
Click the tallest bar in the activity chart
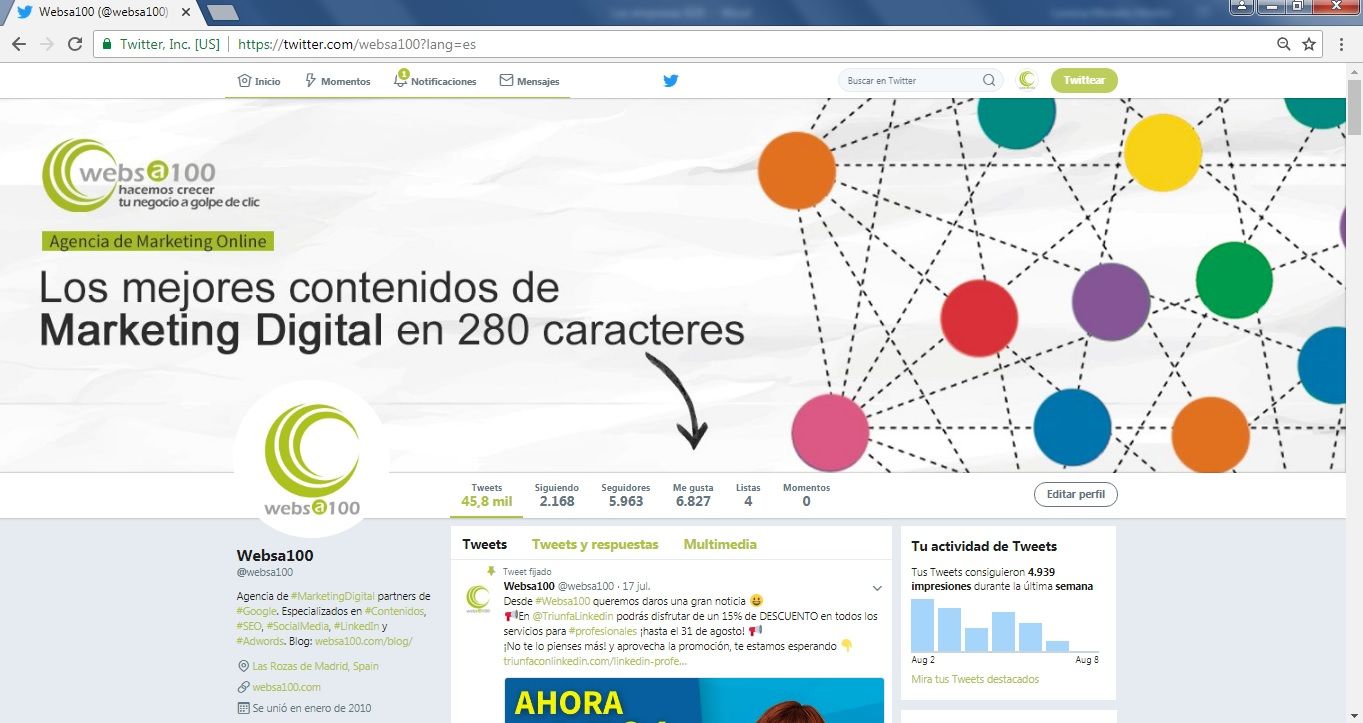tap(922, 625)
